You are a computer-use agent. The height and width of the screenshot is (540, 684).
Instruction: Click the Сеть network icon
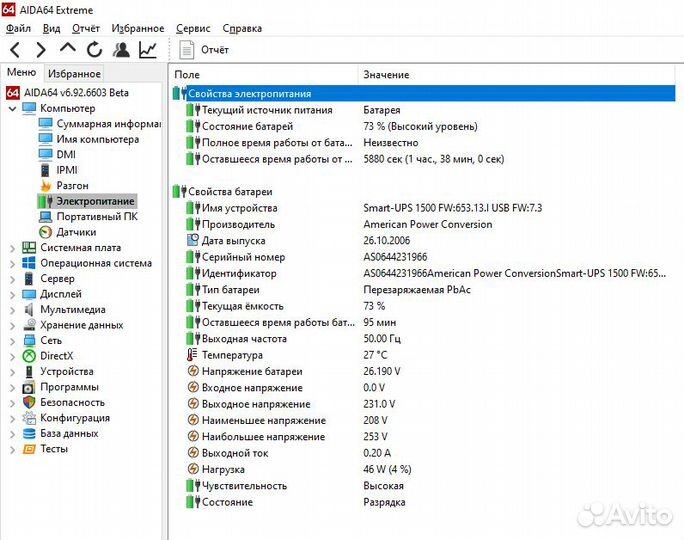click(29, 341)
